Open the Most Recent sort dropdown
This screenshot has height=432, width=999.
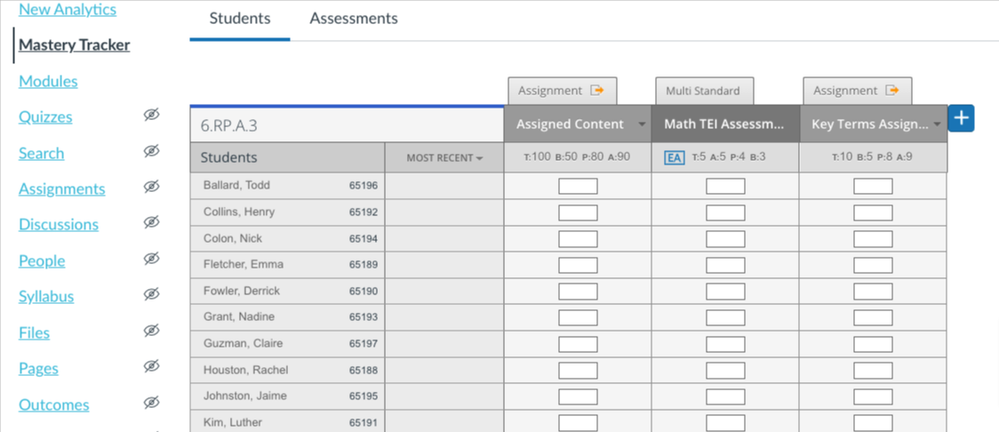445,158
